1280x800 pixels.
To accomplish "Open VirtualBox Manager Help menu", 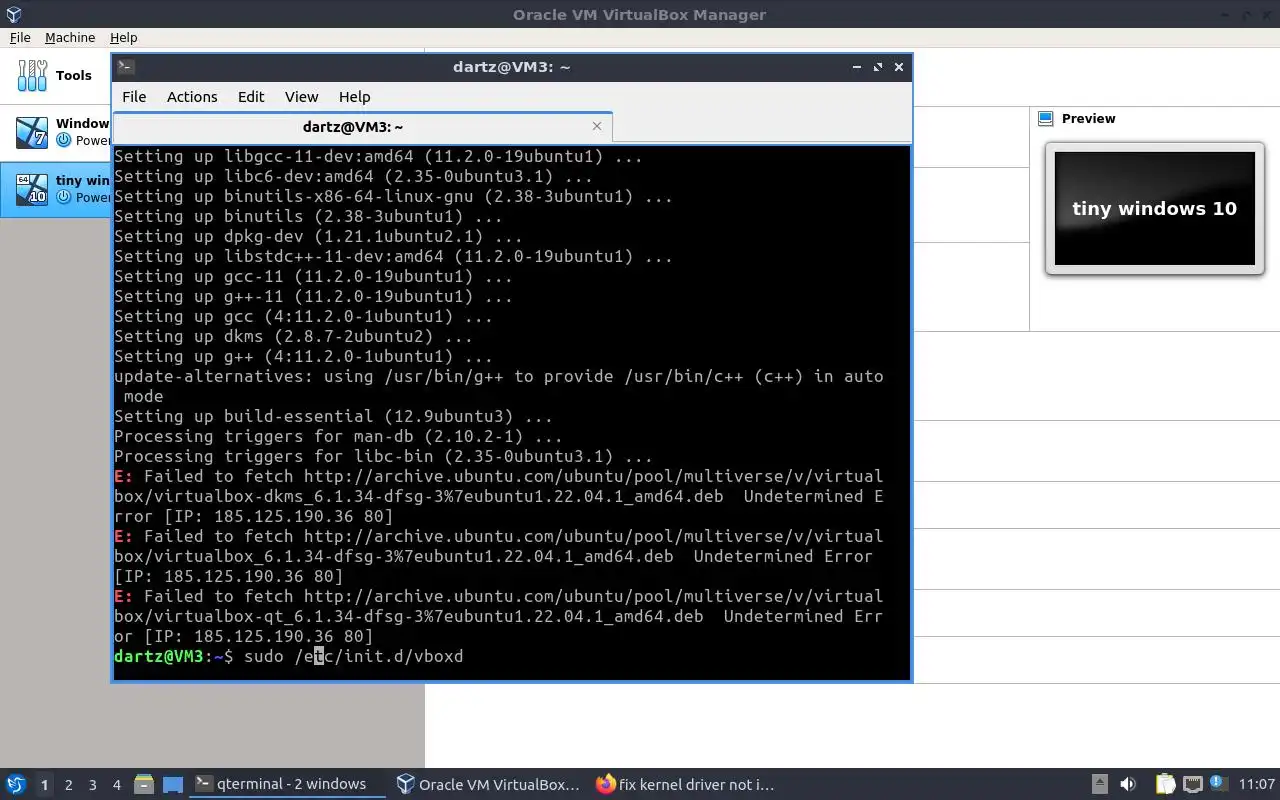I will (123, 37).
